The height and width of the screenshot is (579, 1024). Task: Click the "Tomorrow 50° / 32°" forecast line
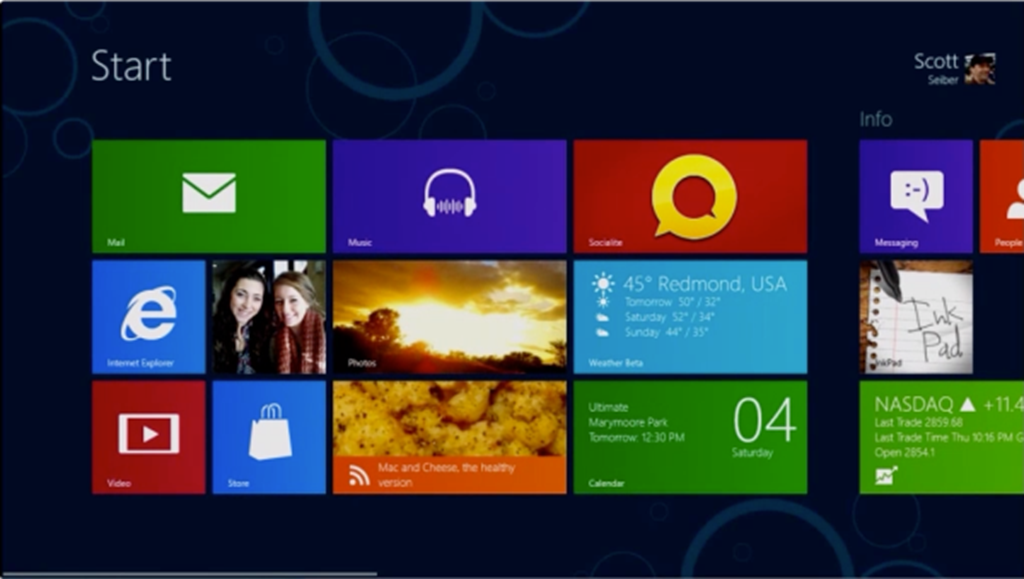672,302
